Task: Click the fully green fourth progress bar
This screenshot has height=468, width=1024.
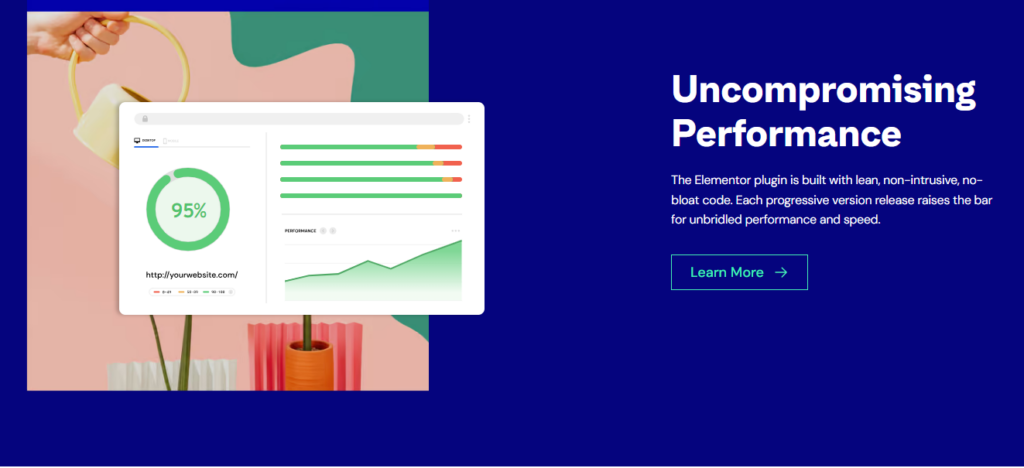Action: click(370, 195)
